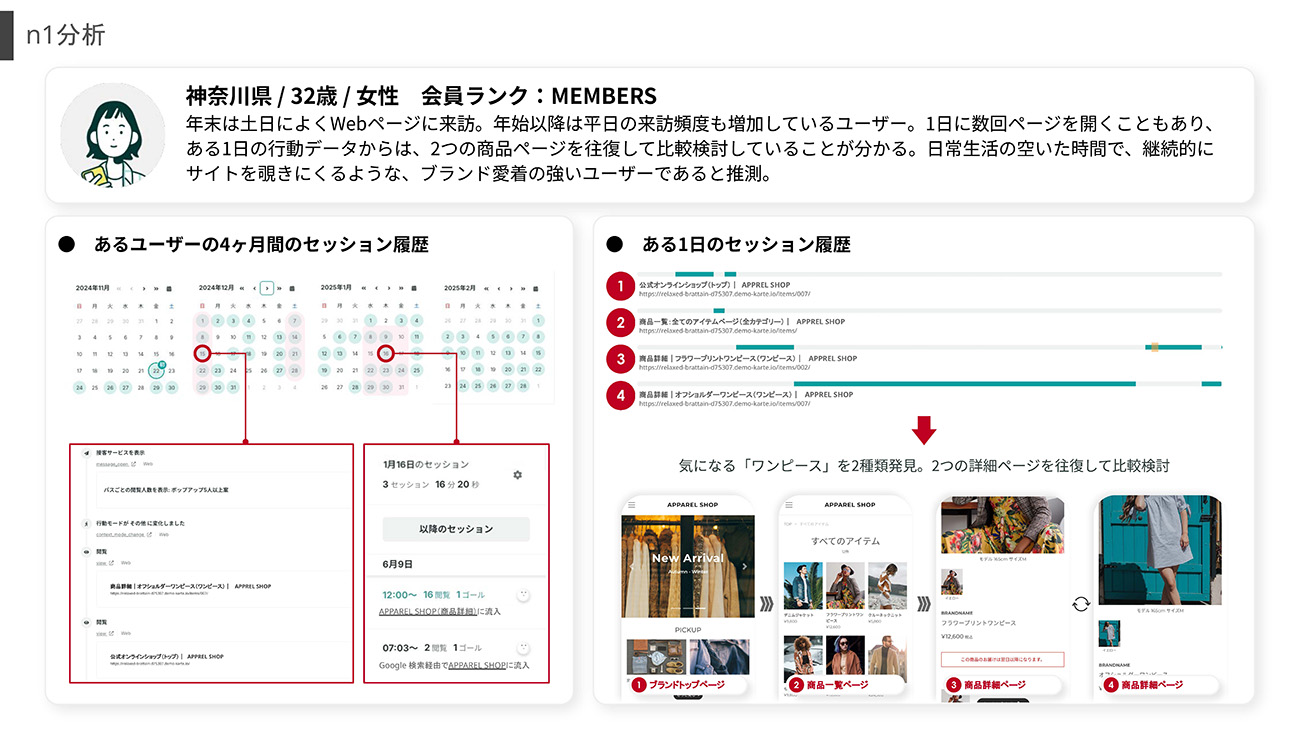Open external link icon beside message_open
This screenshot has height=731, width=1300.
pos(133,464)
